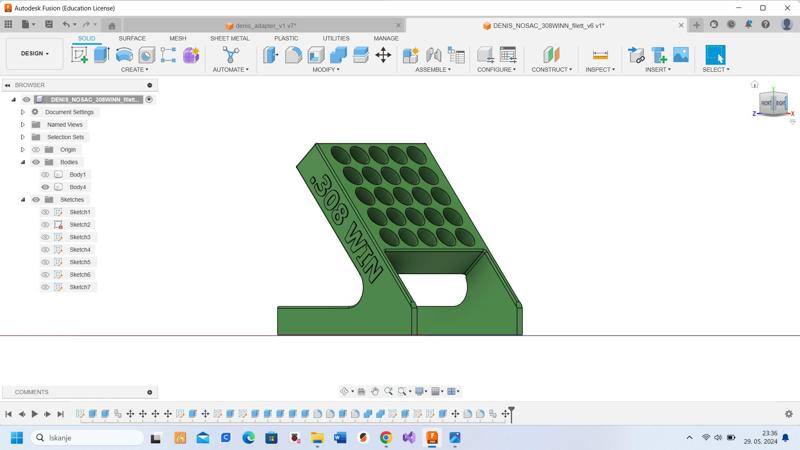
Task: Open the ASSEMBLE dropdown menu
Action: pyautogui.click(x=433, y=69)
